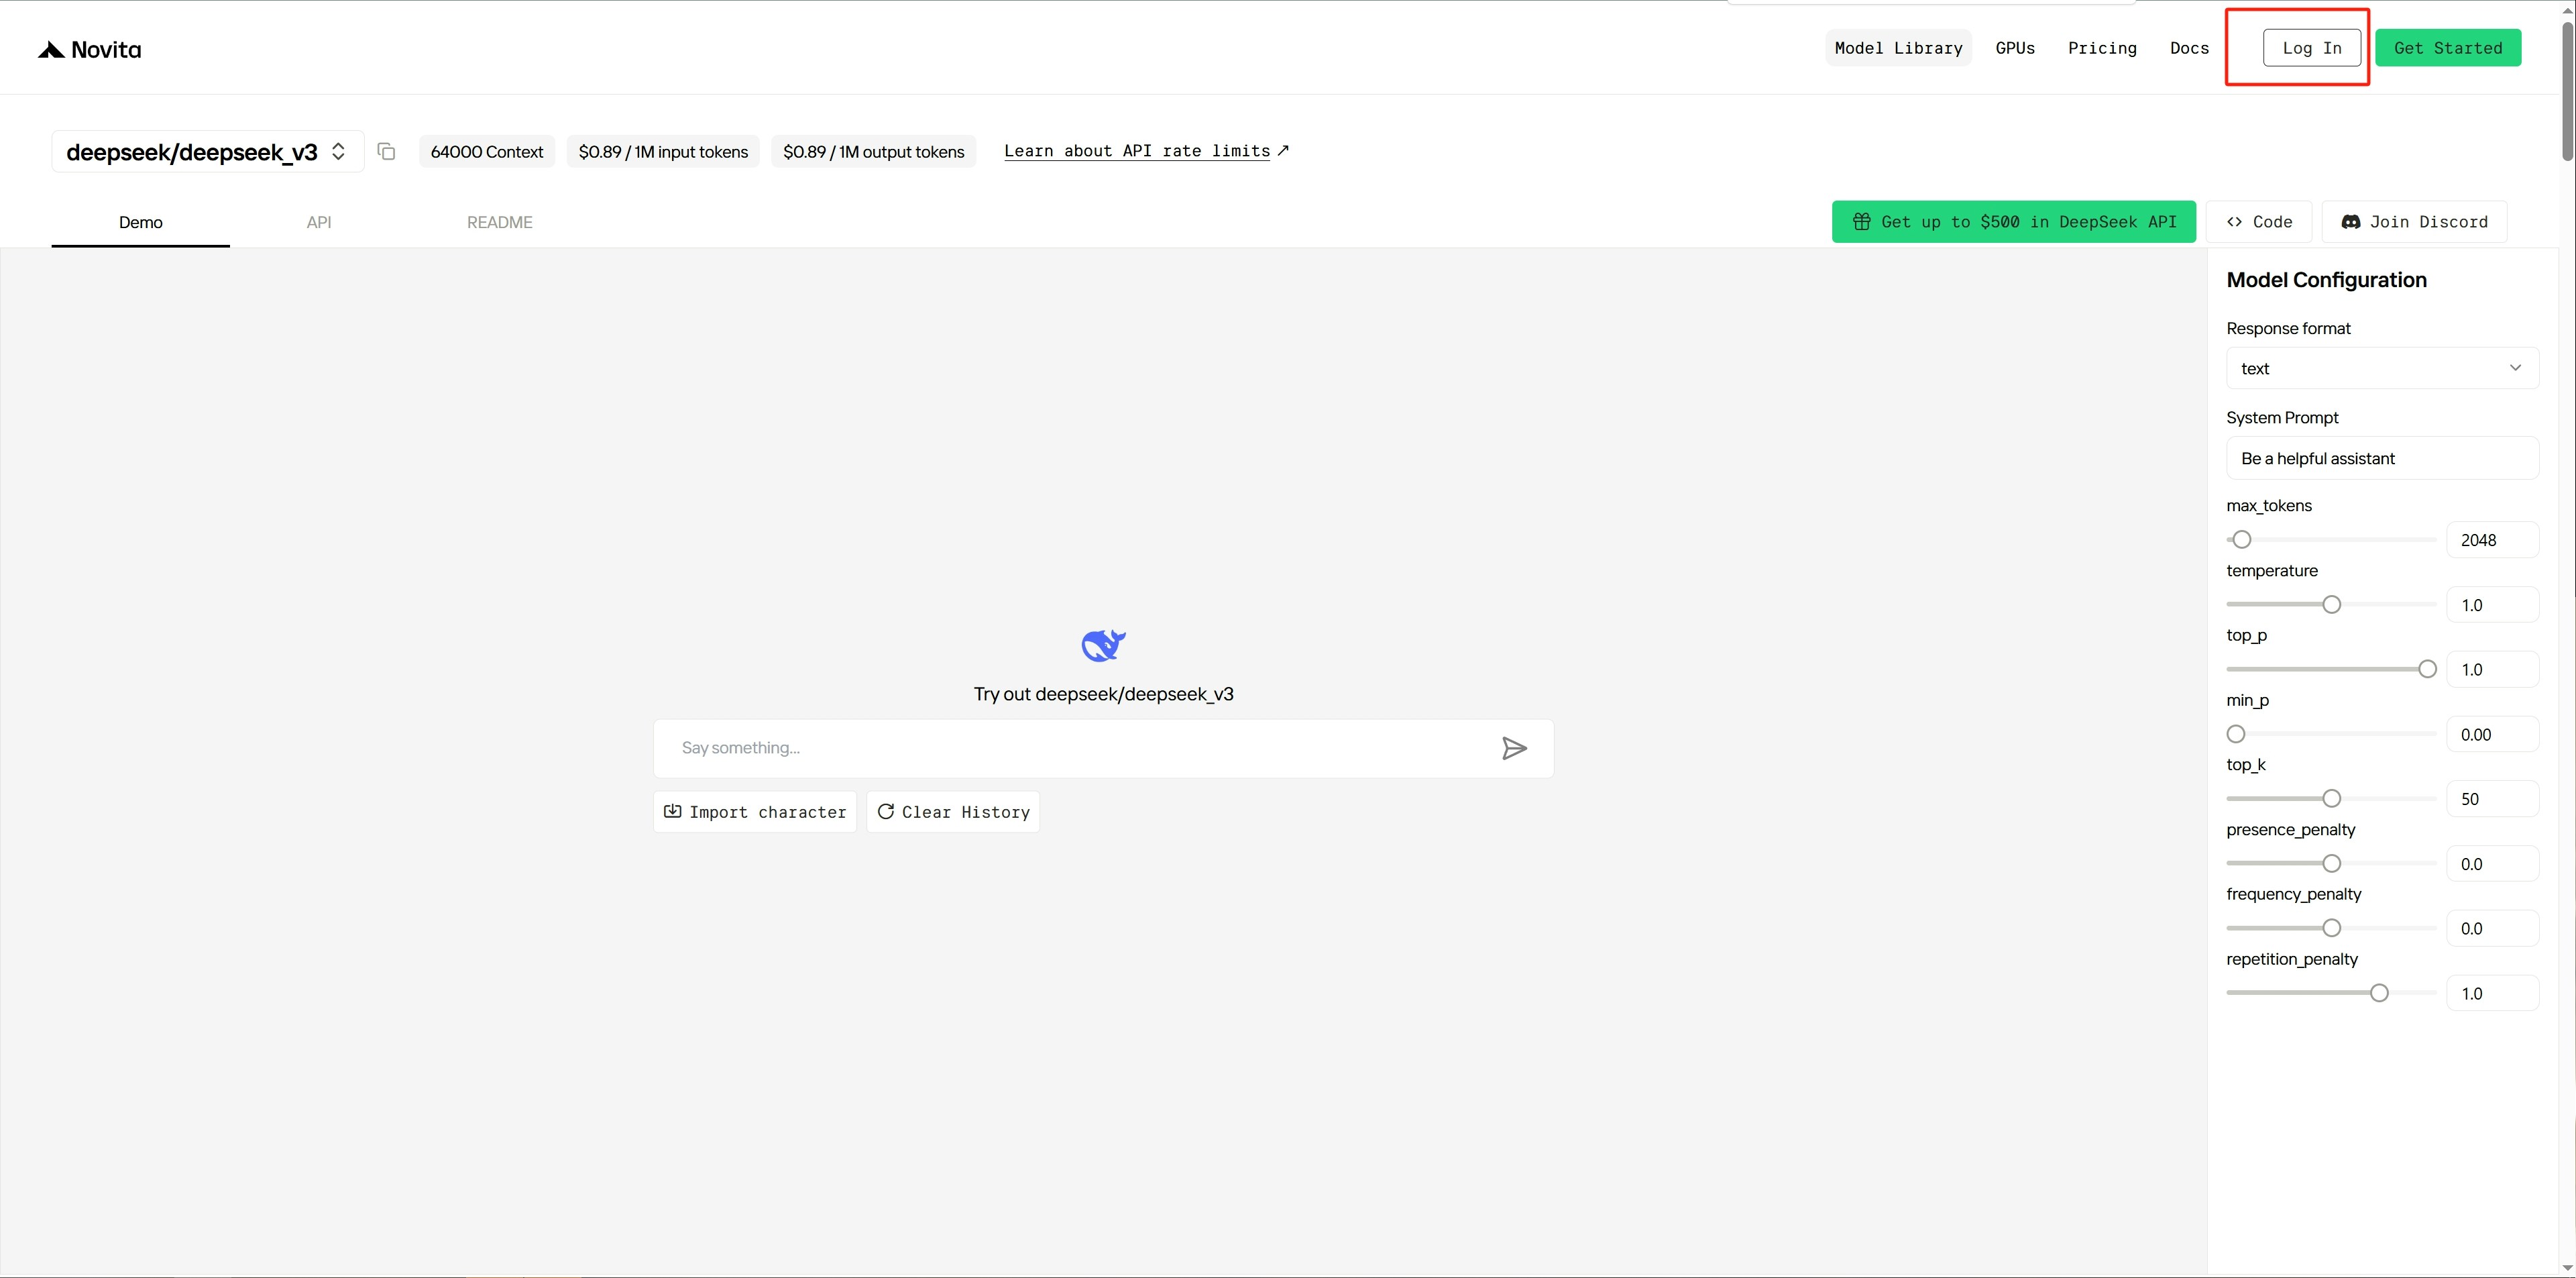Click the presence_penalty slider handle
Screen dimensions: 2576x1278
[2332, 864]
